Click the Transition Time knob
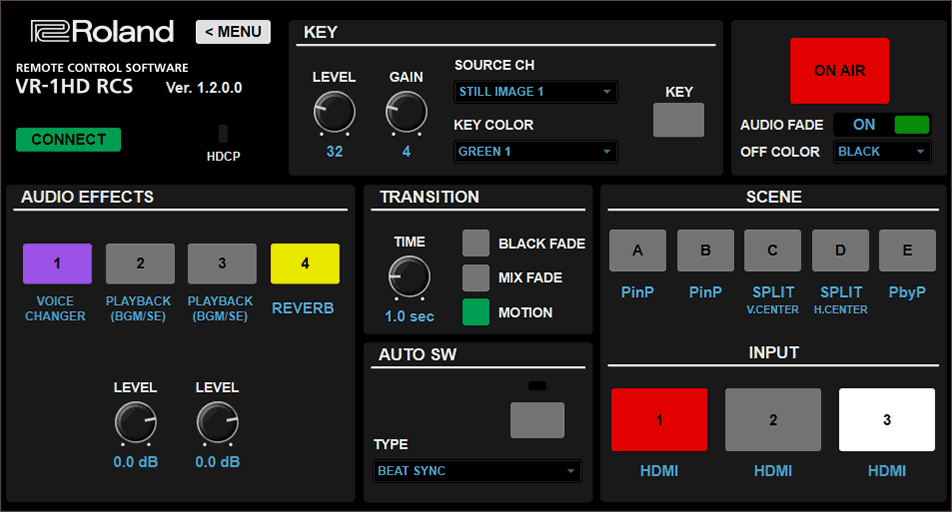 [x=409, y=277]
